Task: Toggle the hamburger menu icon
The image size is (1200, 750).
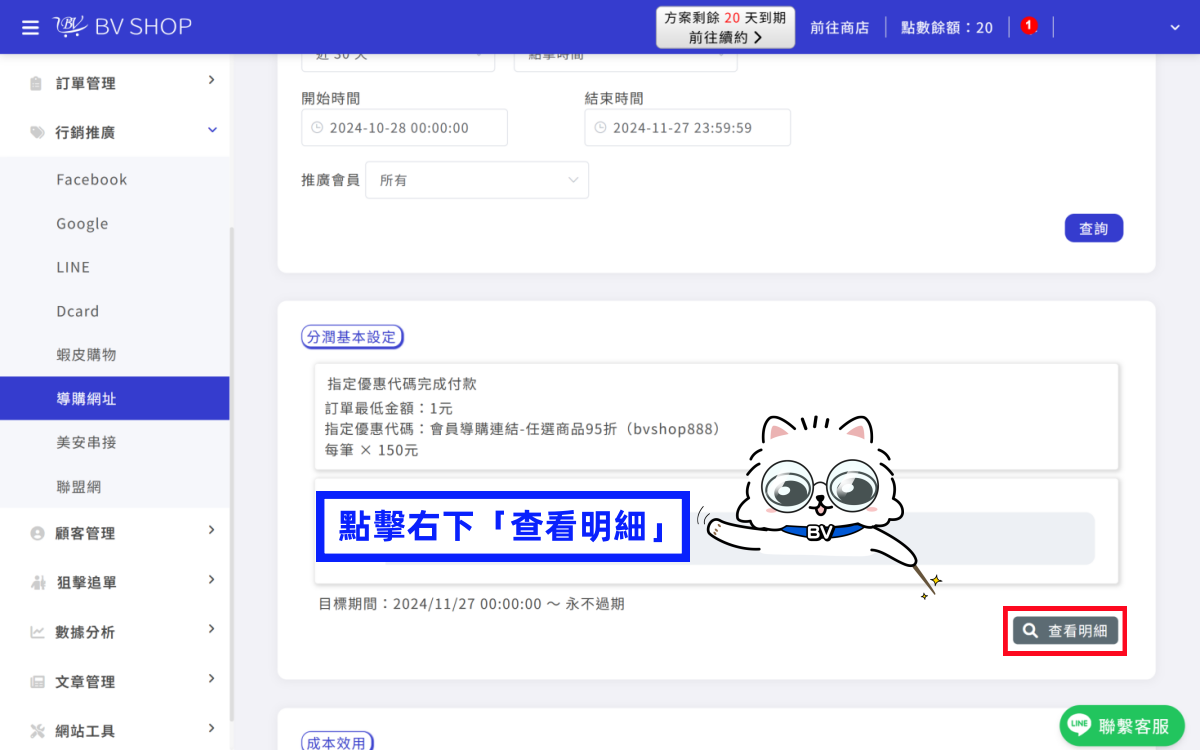Action: [x=30, y=27]
